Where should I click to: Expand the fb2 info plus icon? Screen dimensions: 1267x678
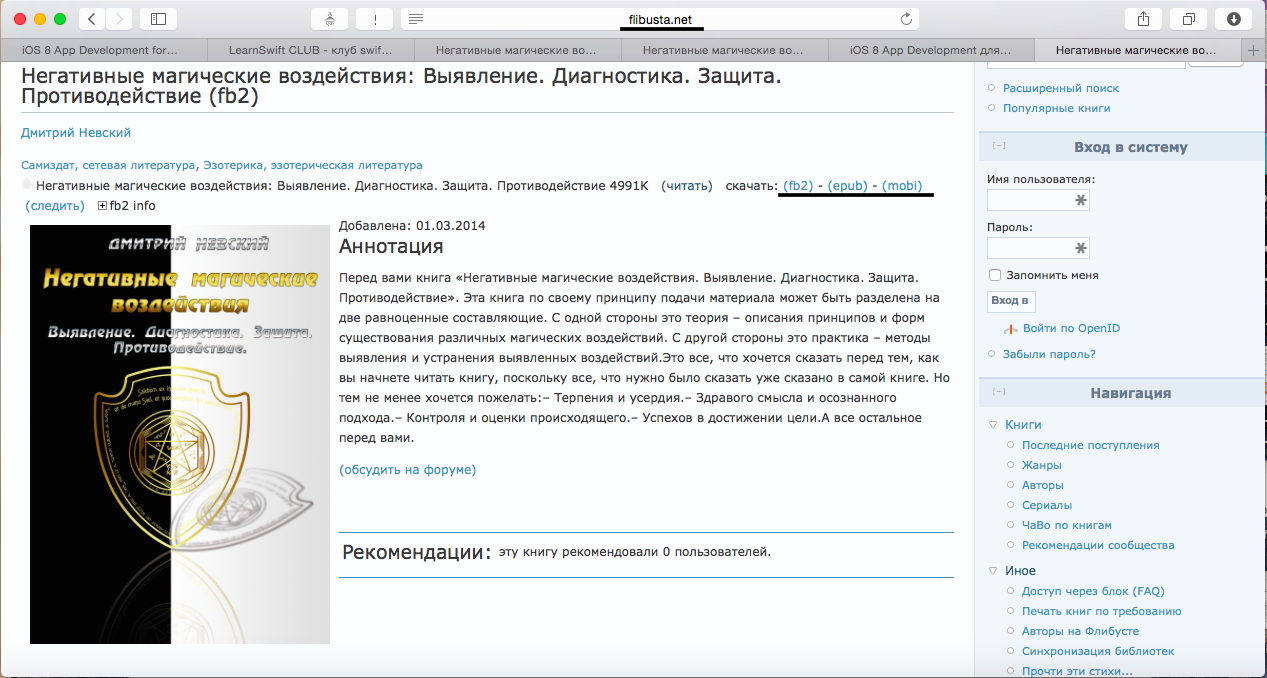click(x=101, y=205)
